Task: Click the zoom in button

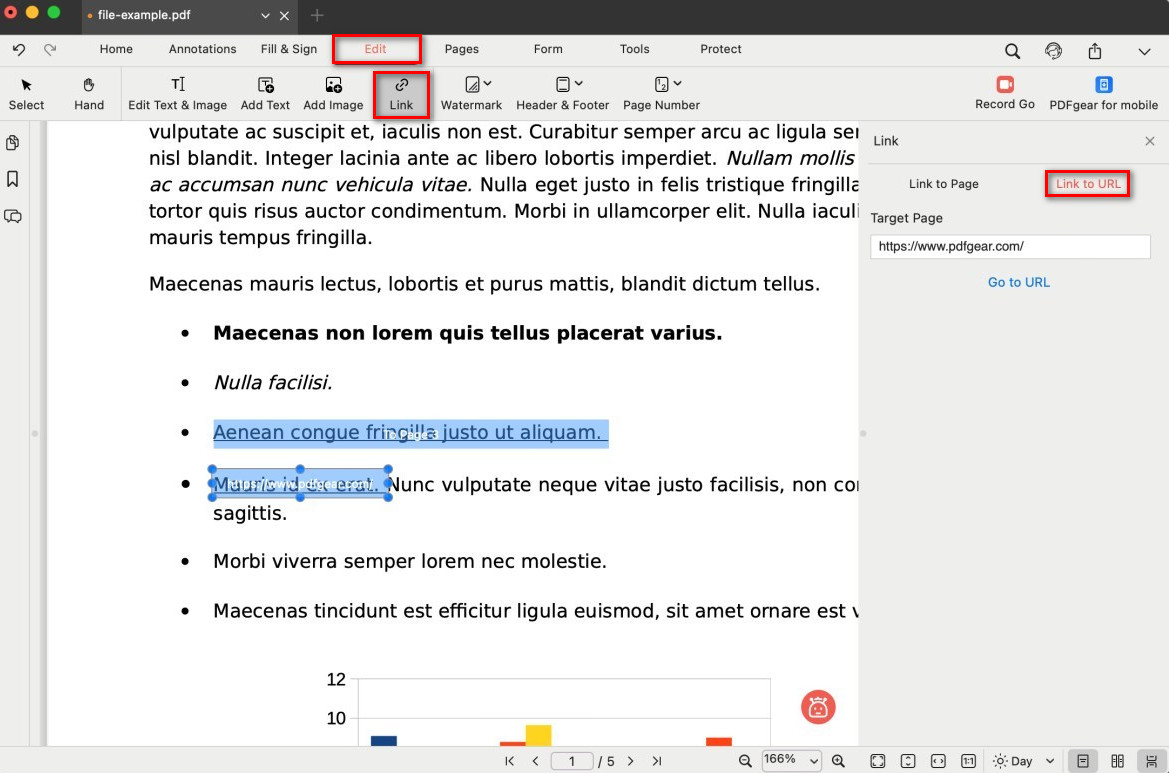Action: (x=838, y=761)
